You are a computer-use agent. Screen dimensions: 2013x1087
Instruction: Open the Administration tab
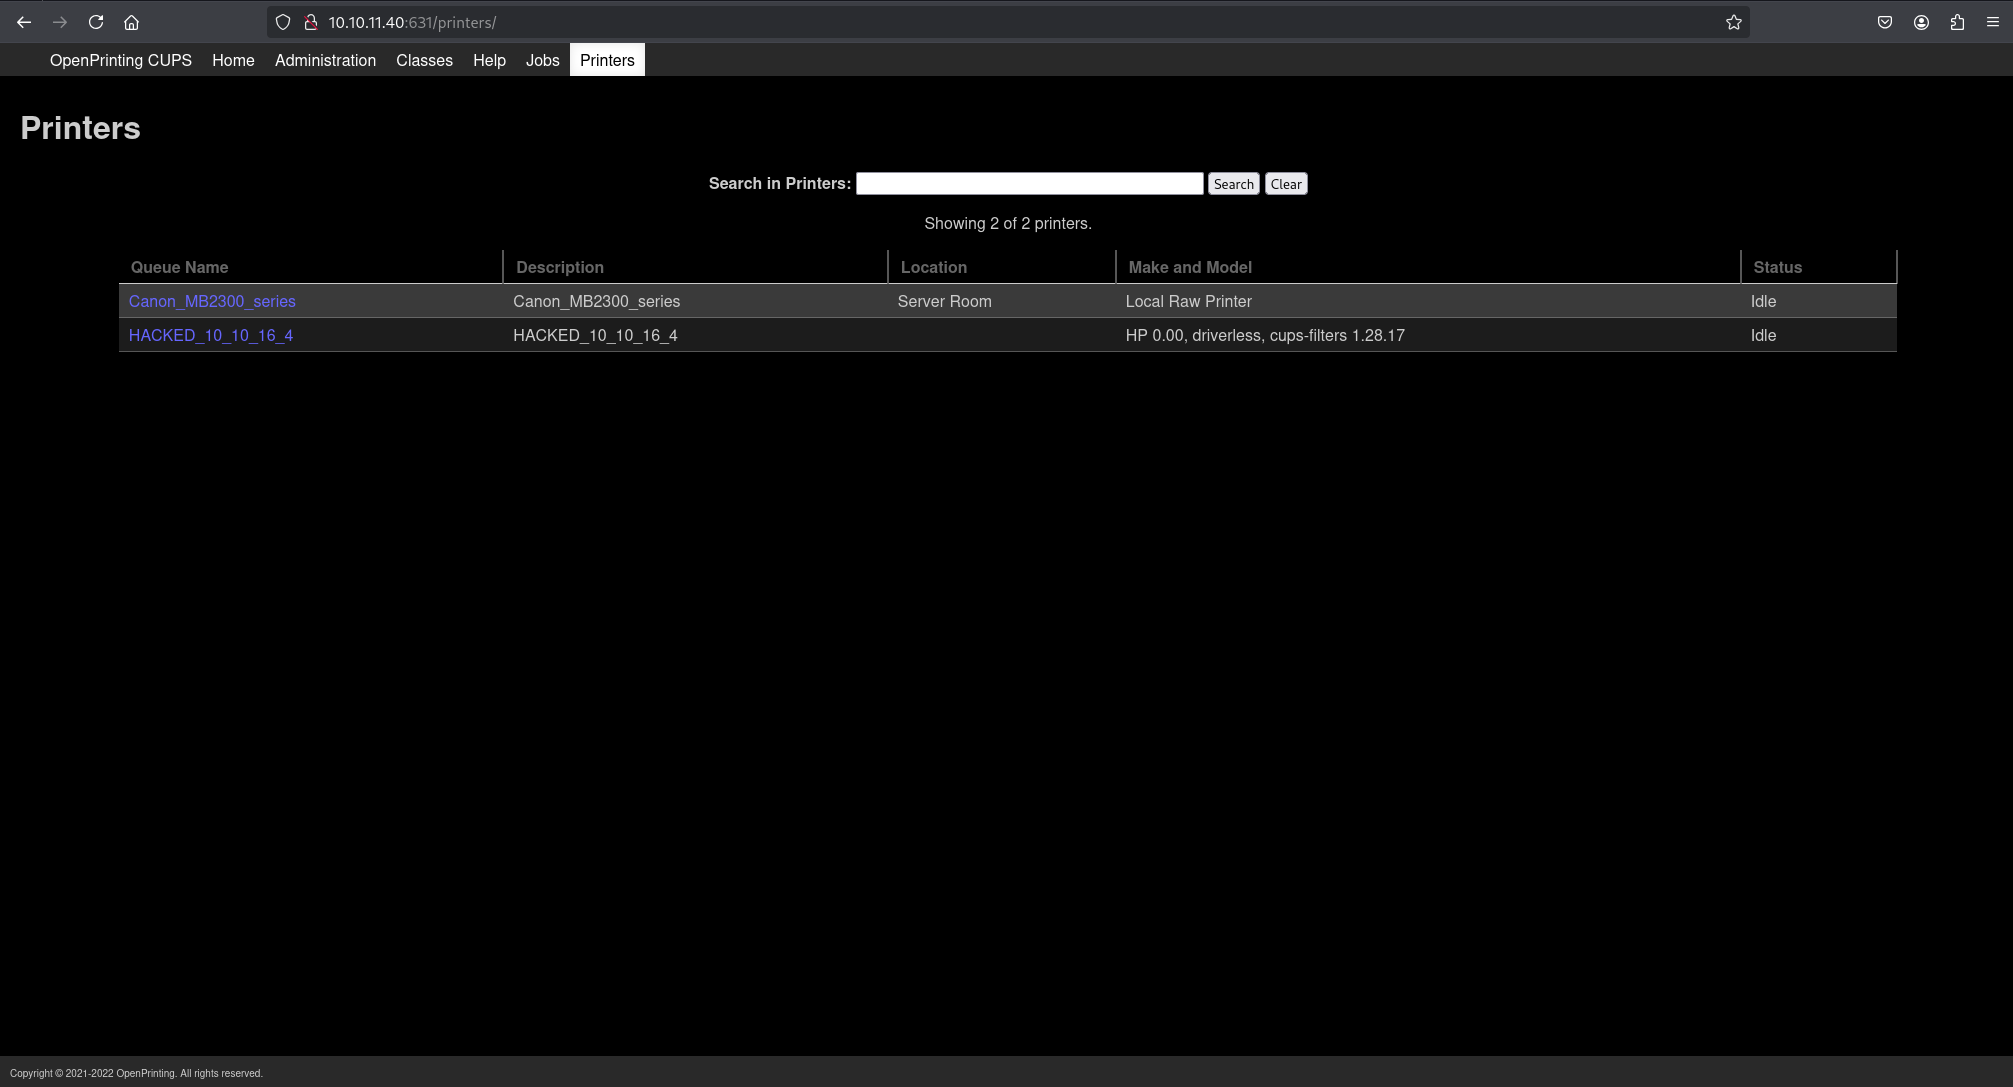325,60
